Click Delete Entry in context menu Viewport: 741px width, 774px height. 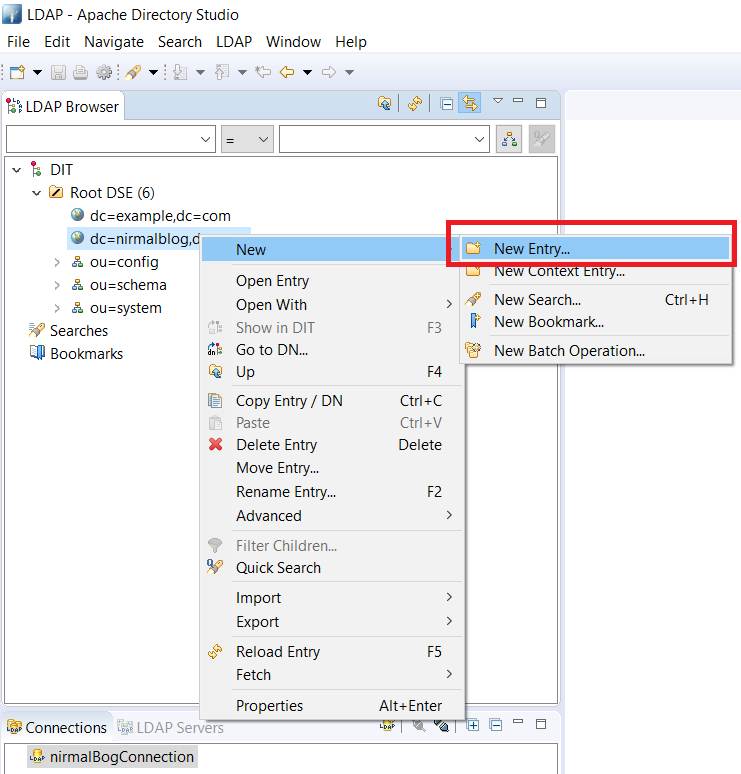(x=332, y=445)
